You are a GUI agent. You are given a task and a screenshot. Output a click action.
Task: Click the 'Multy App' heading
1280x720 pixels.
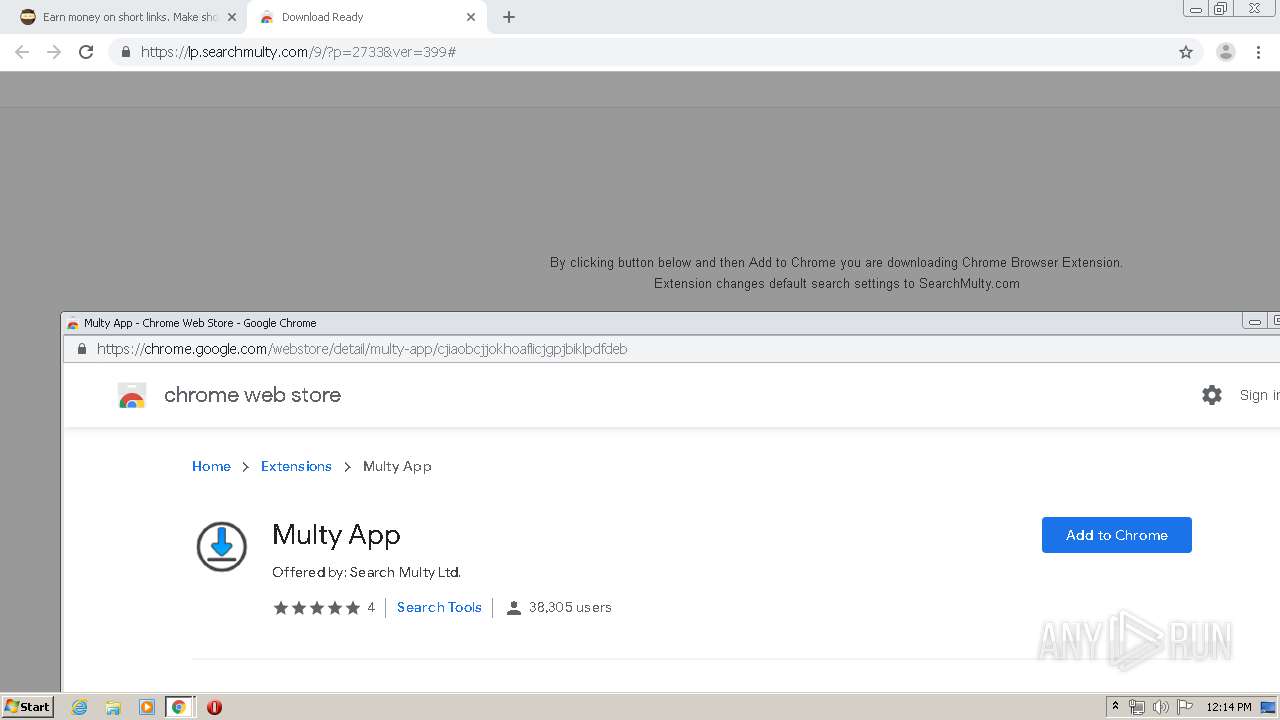(x=336, y=535)
